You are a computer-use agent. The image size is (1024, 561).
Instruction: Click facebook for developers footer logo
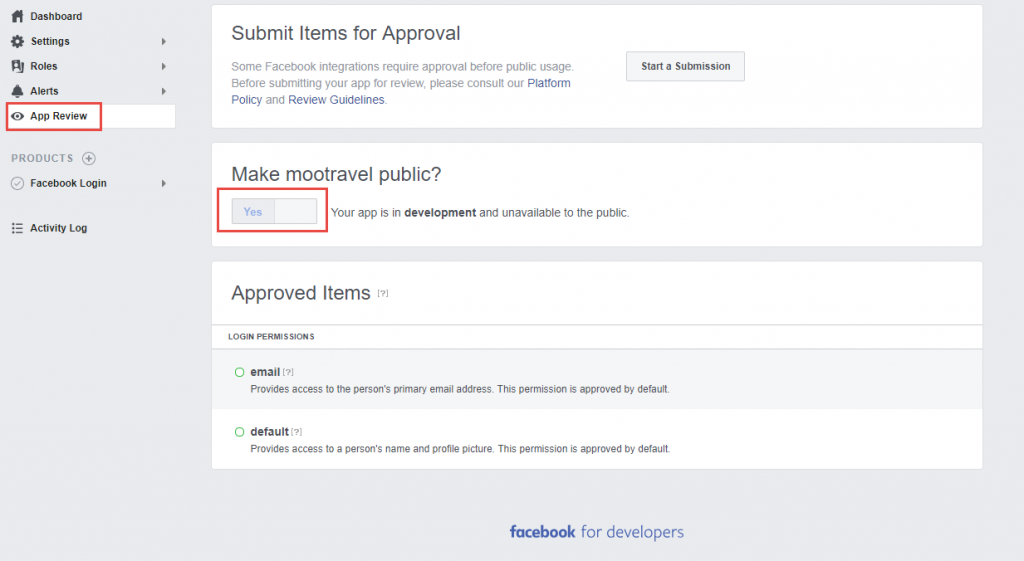click(x=596, y=532)
